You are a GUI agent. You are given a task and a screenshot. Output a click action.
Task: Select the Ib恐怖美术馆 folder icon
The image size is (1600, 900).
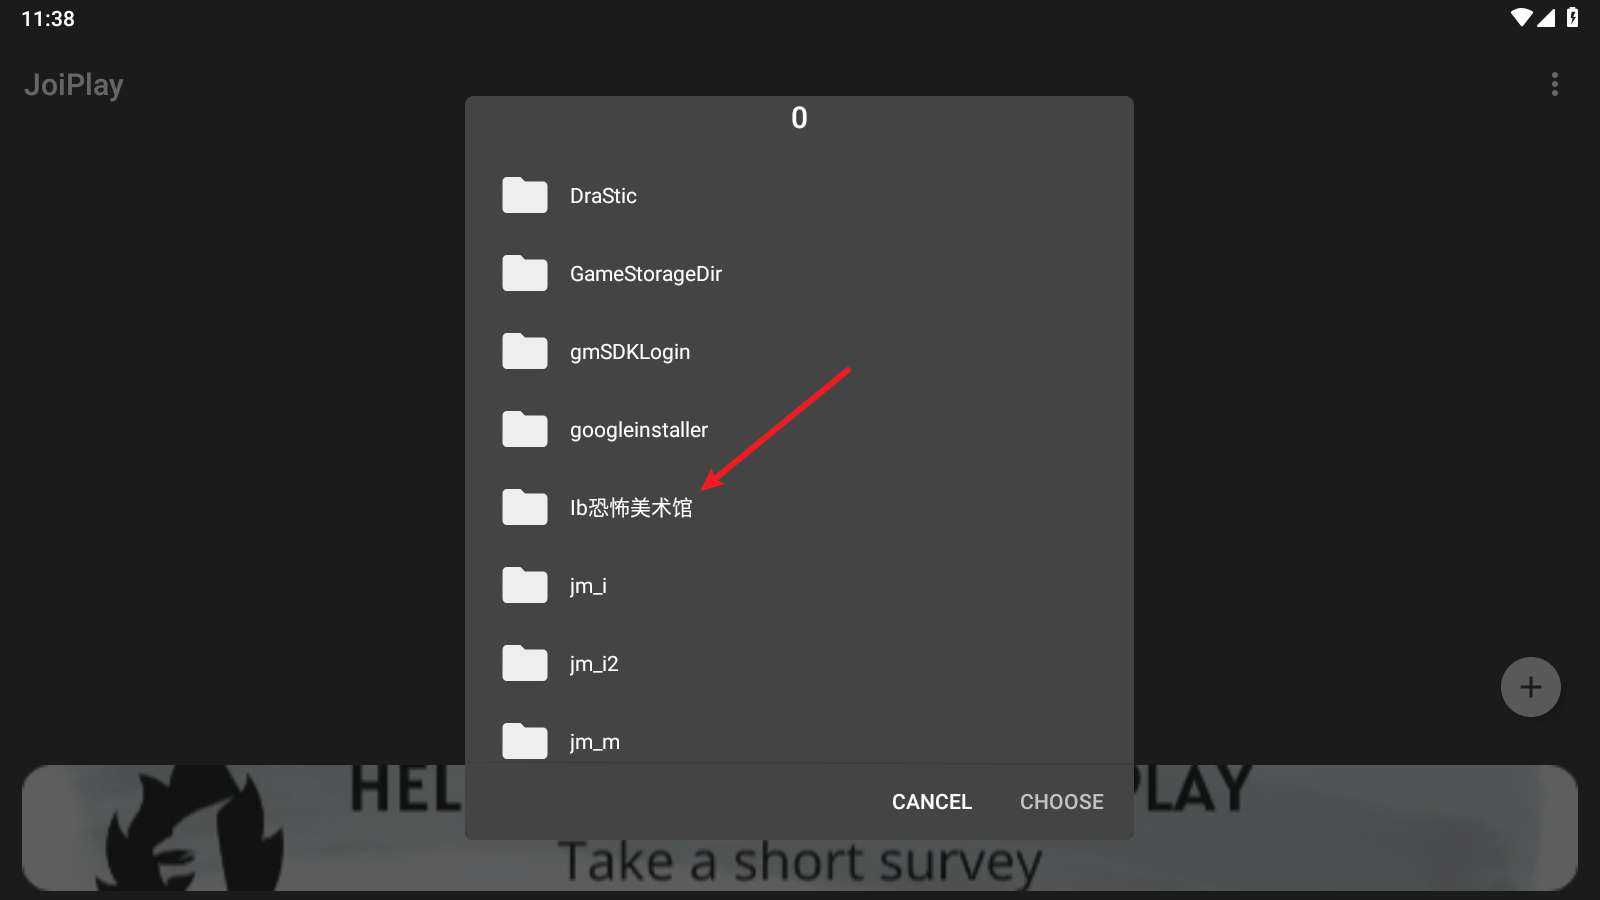pyautogui.click(x=524, y=507)
